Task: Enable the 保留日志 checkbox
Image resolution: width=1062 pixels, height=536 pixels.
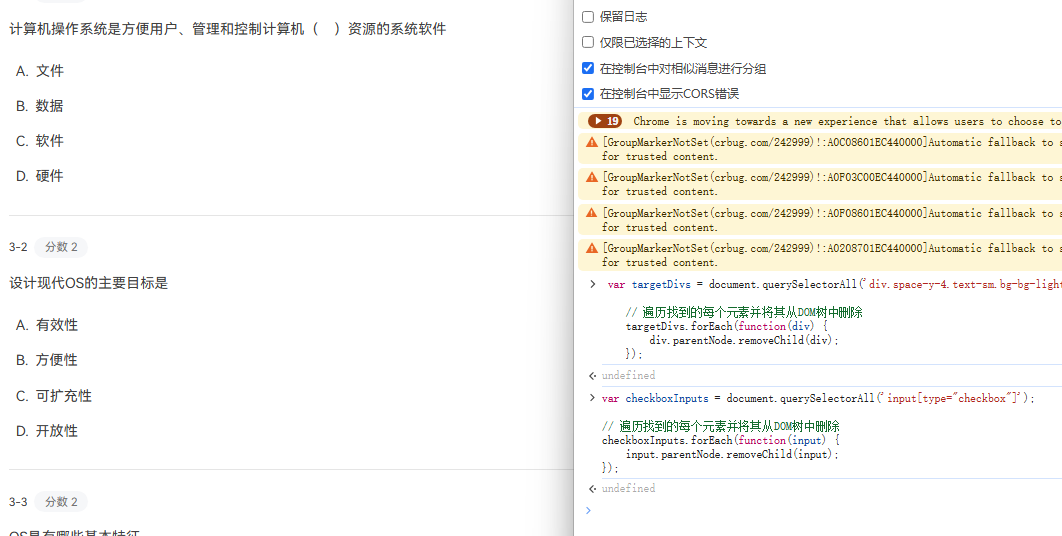Action: point(588,17)
